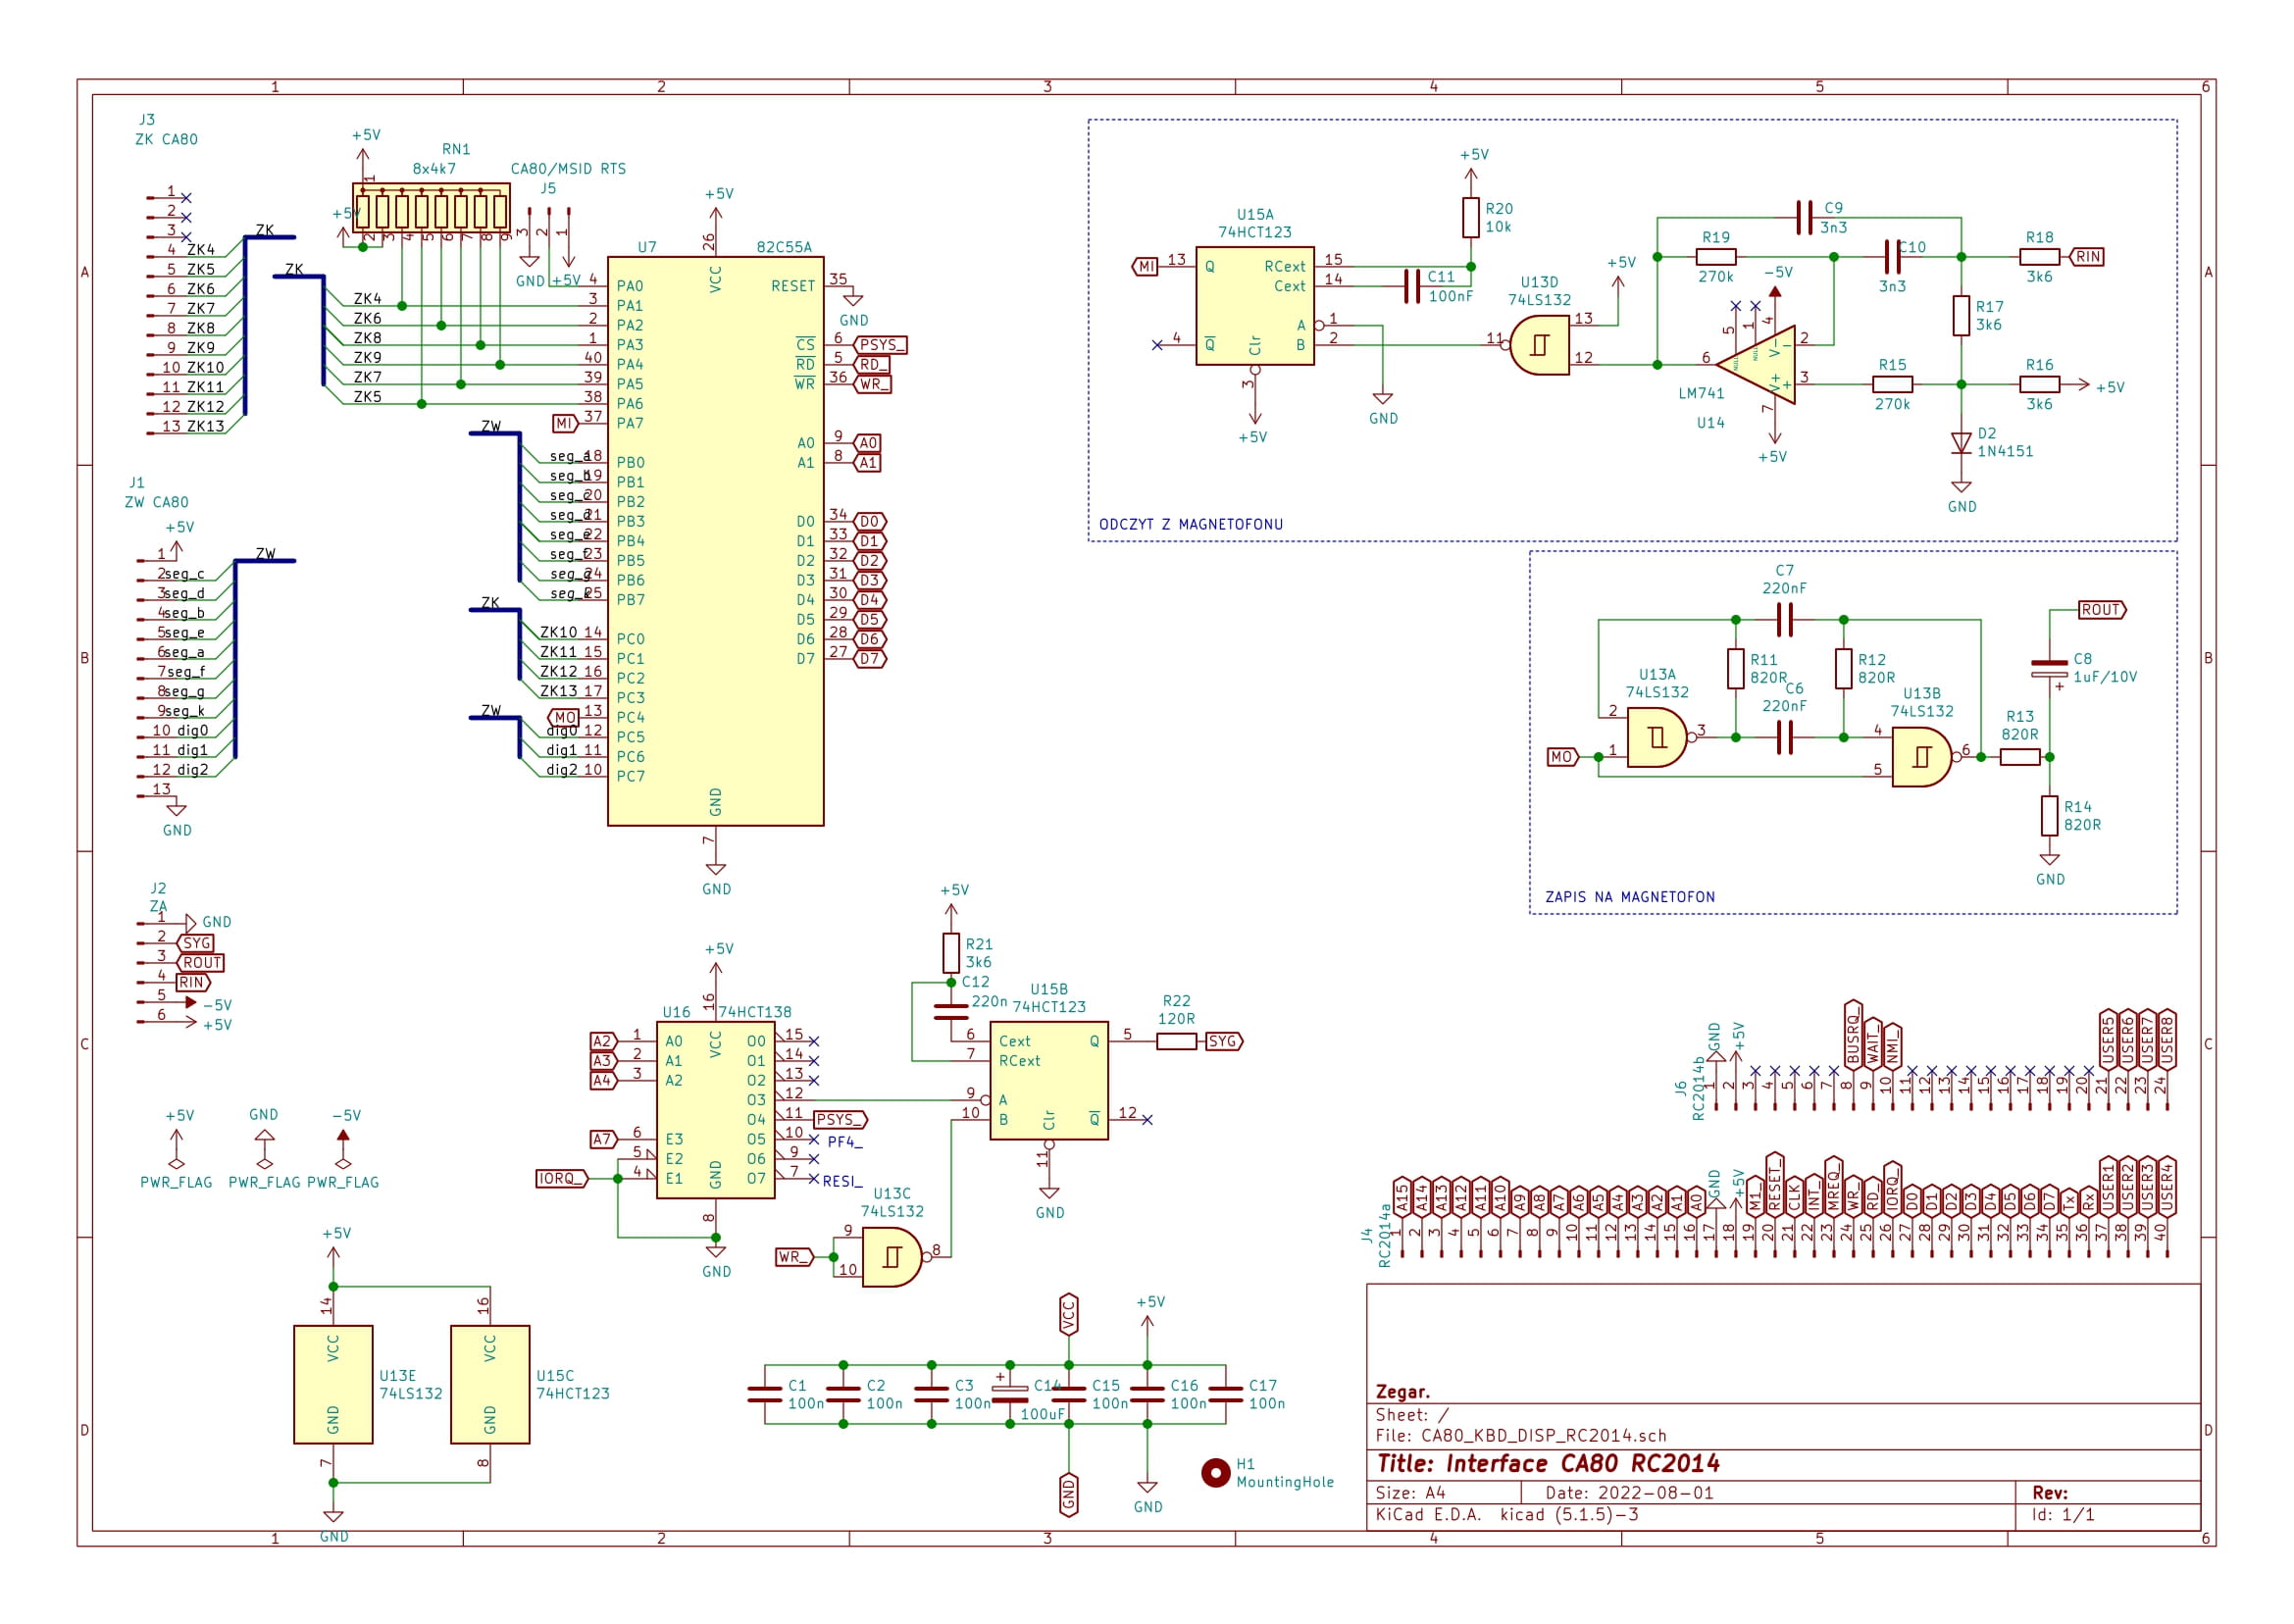
Task: Click the RIN label next to R18
Action: coord(2087,257)
